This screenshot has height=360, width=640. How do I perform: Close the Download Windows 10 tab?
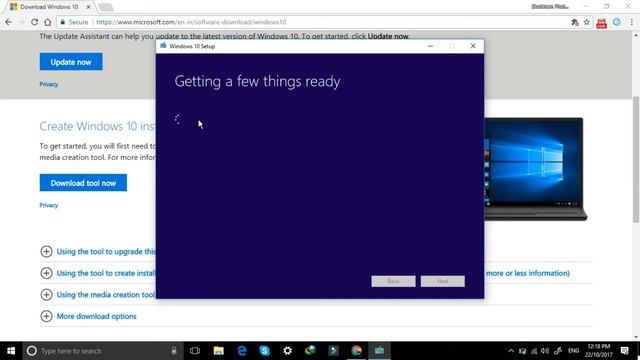pos(89,7)
